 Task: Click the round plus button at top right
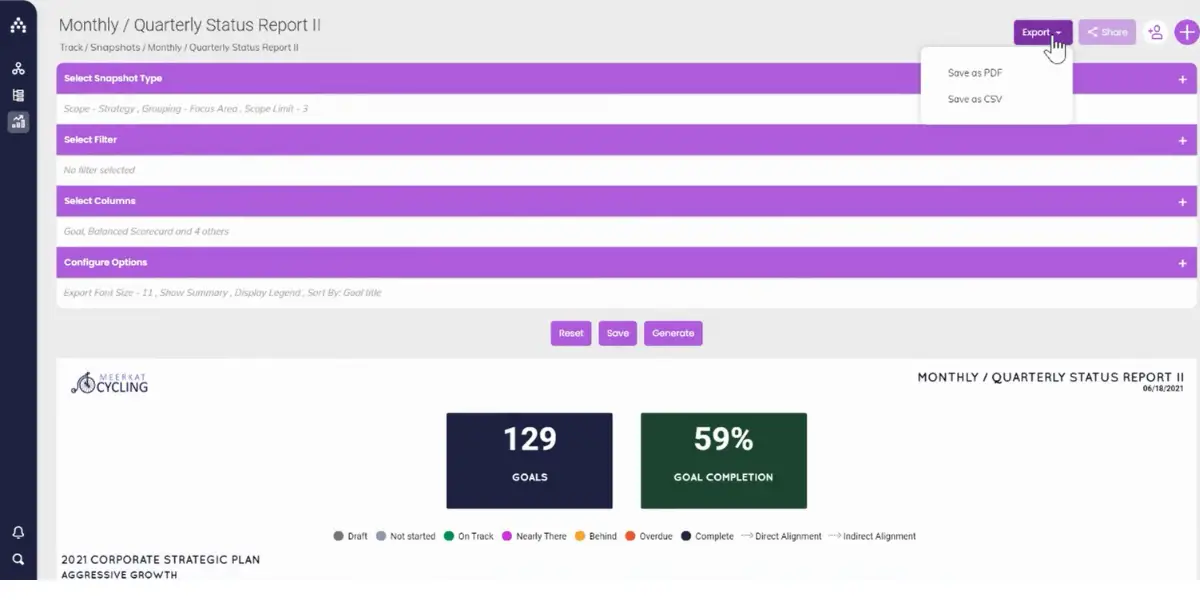(x=1185, y=32)
